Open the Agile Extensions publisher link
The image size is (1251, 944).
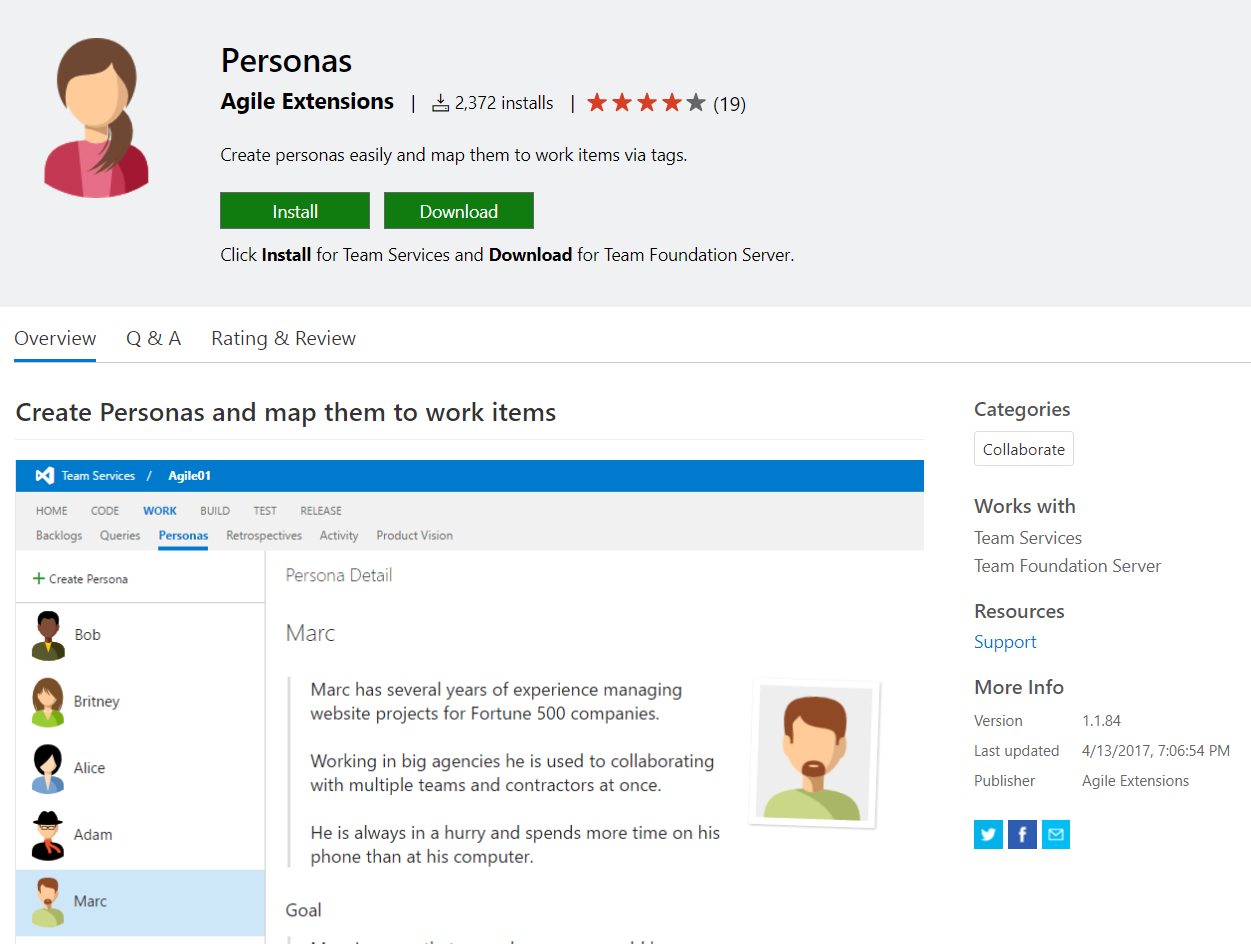pos(307,102)
